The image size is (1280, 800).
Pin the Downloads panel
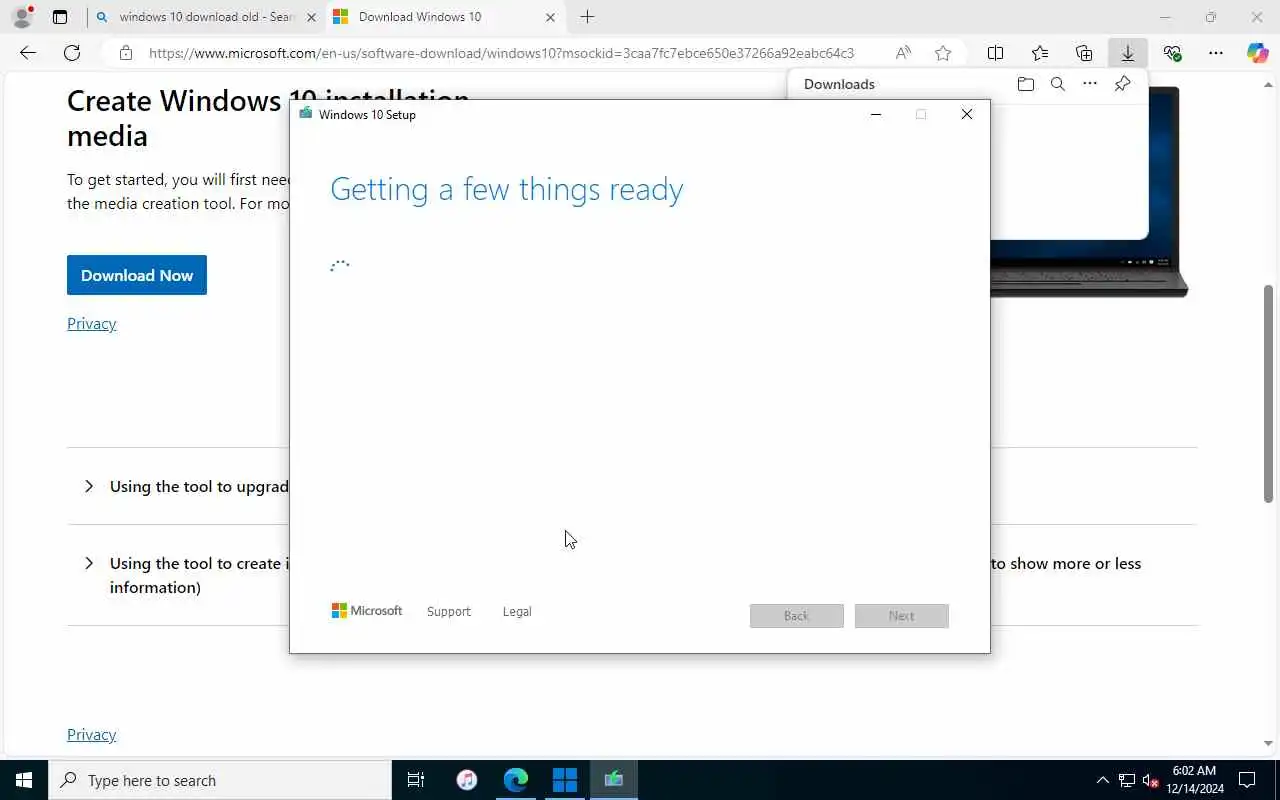point(1123,84)
